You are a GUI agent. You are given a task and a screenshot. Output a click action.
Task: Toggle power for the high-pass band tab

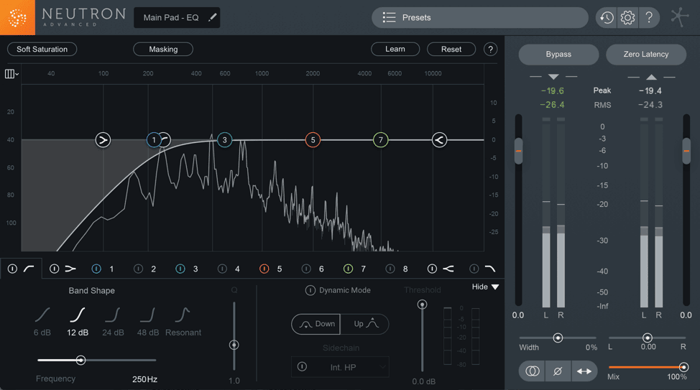pyautogui.click(x=12, y=269)
